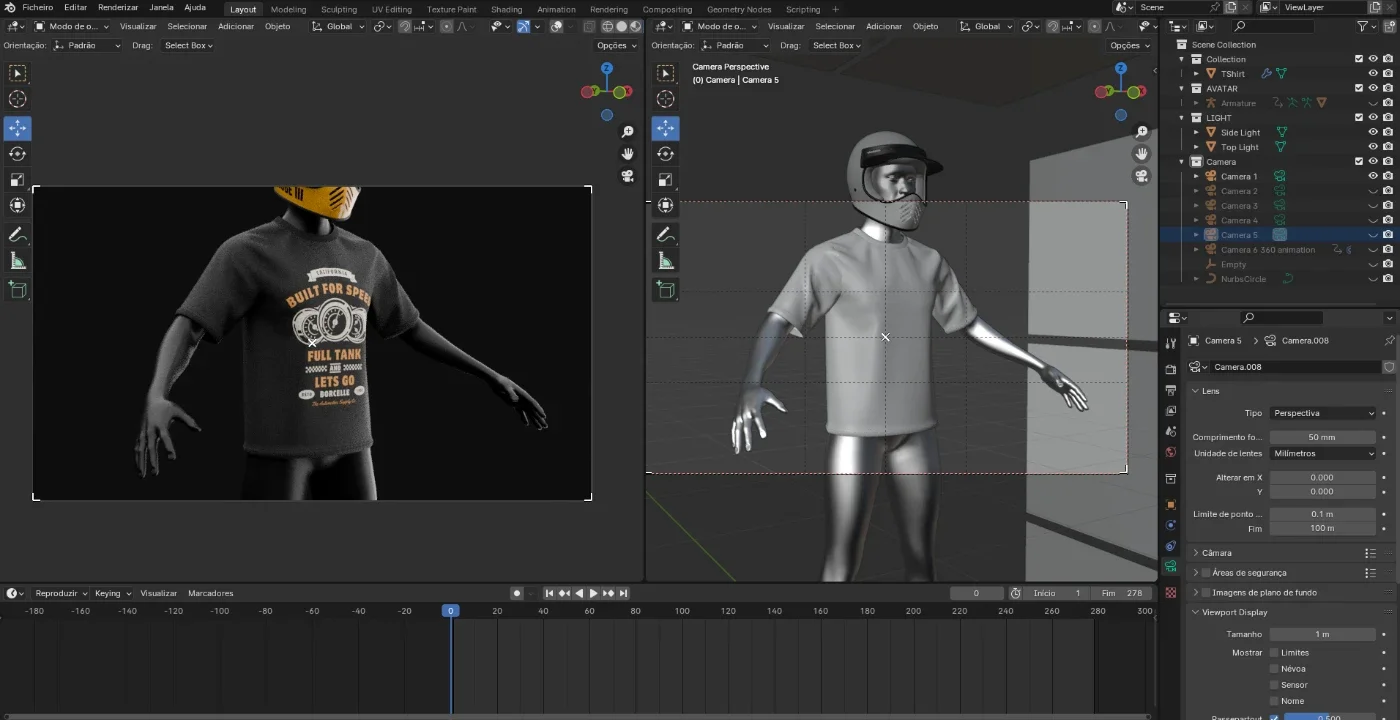Select the Annotate tool in right viewport

point(665,235)
